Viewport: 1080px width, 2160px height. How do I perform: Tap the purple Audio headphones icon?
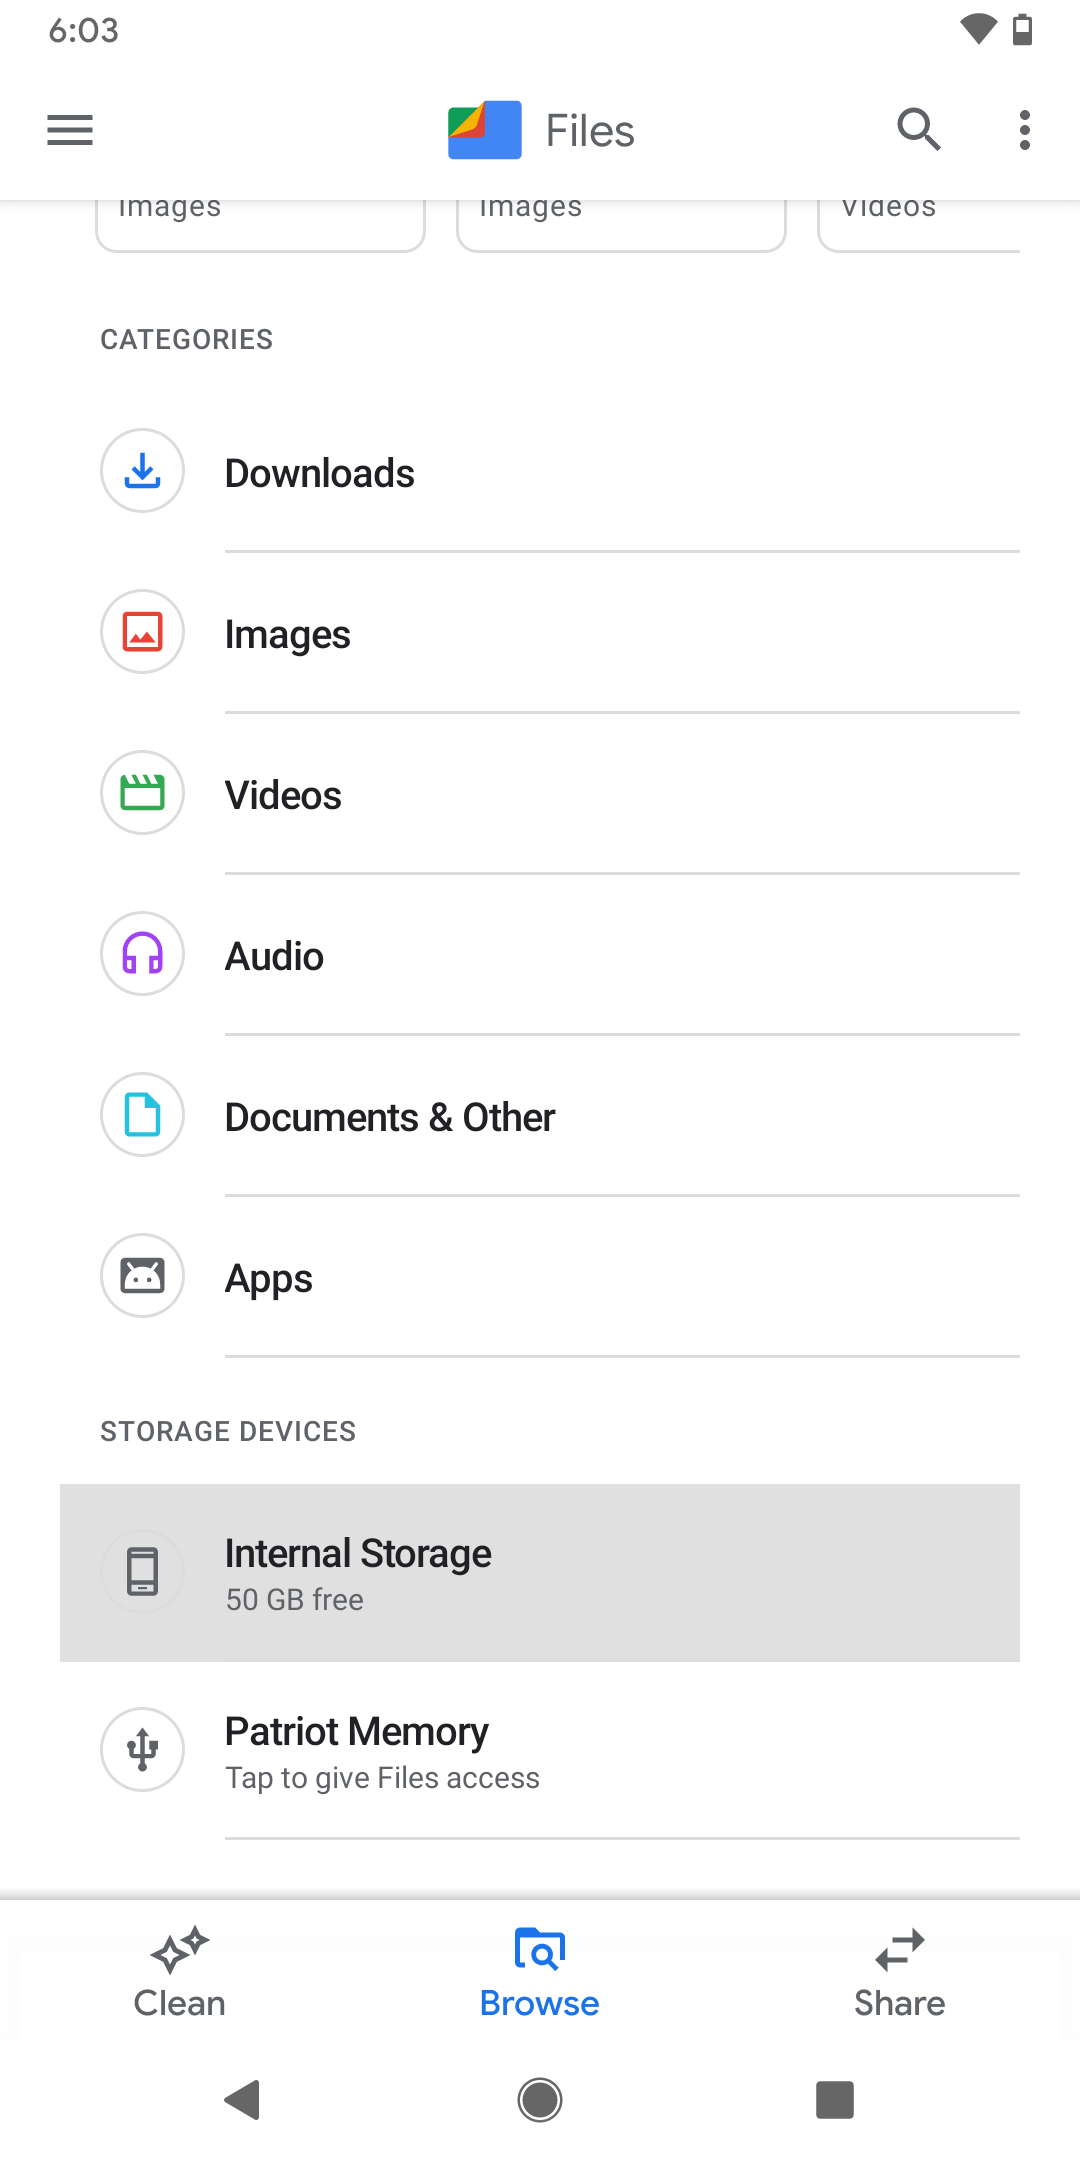pyautogui.click(x=142, y=954)
